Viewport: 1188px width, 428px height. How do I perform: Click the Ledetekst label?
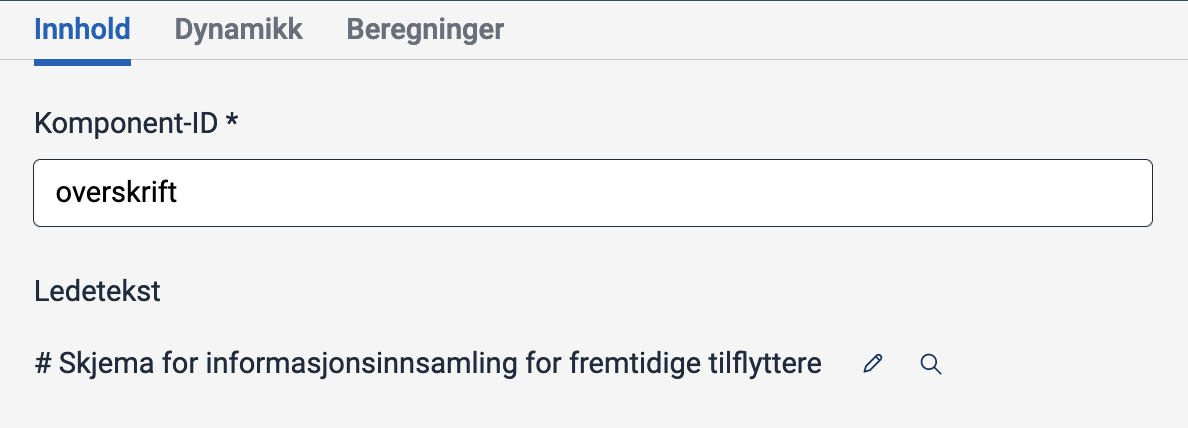(x=97, y=291)
